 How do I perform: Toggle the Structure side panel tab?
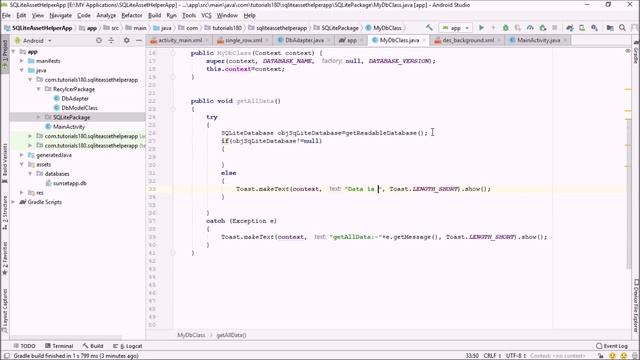coord(4,214)
